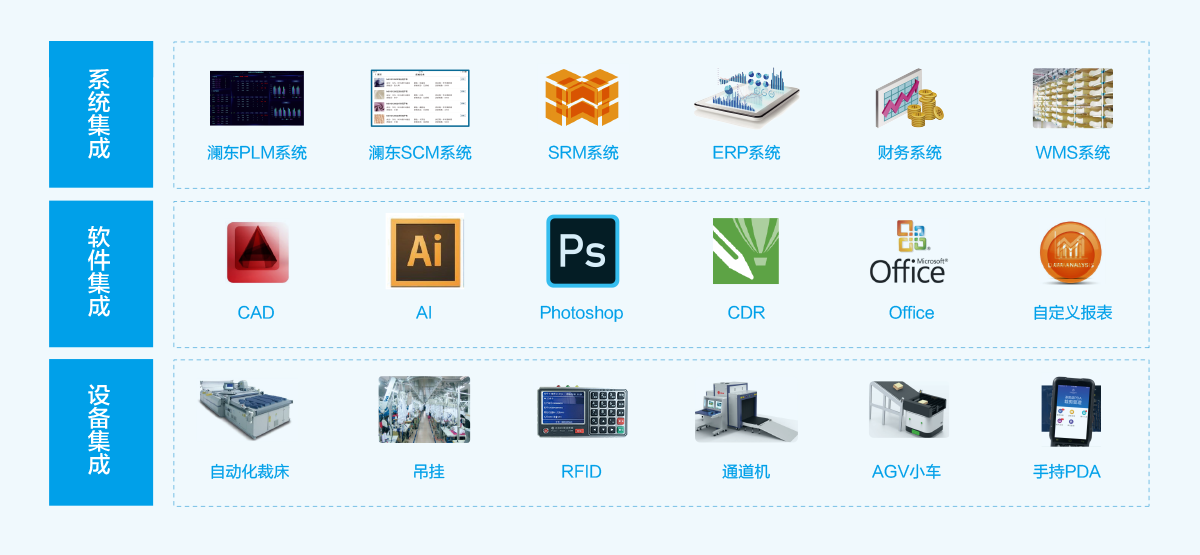This screenshot has height=555, width=1200.
Task: Click the keypad terminal device image
Action: (582, 409)
